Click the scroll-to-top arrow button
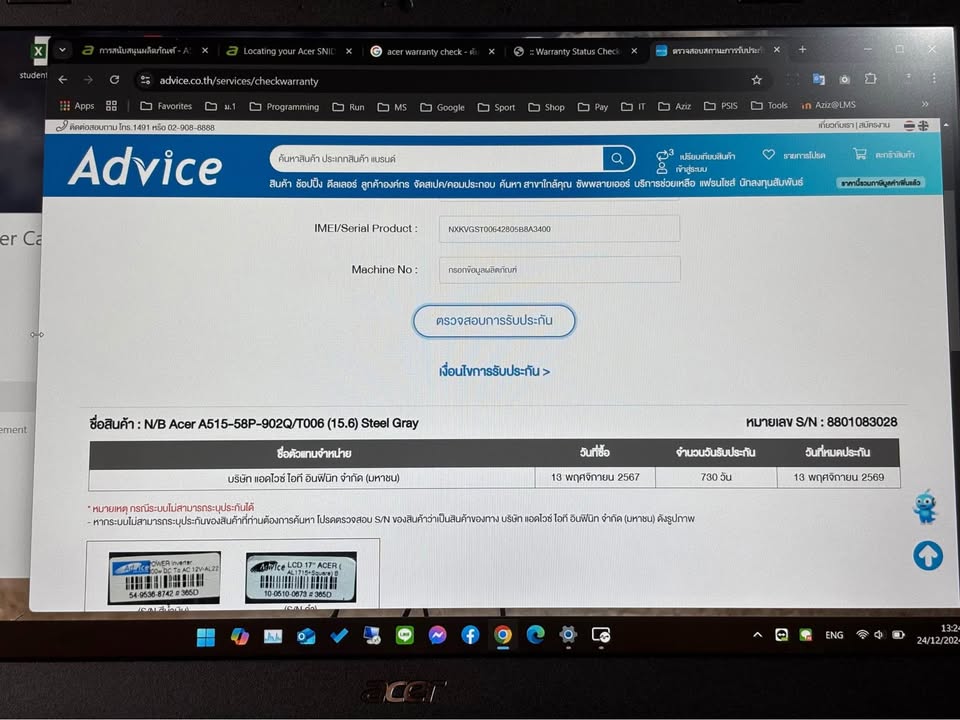Screen dimensions: 960x720 [x=928, y=555]
